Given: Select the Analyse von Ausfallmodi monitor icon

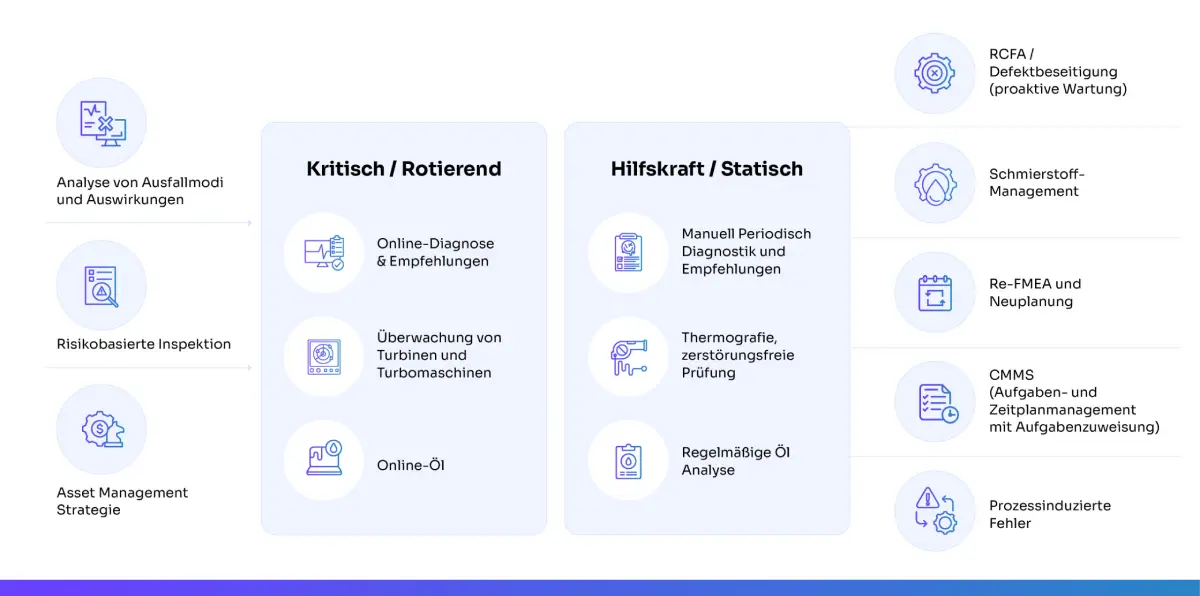Looking at the screenshot, I should pyautogui.click(x=101, y=121).
